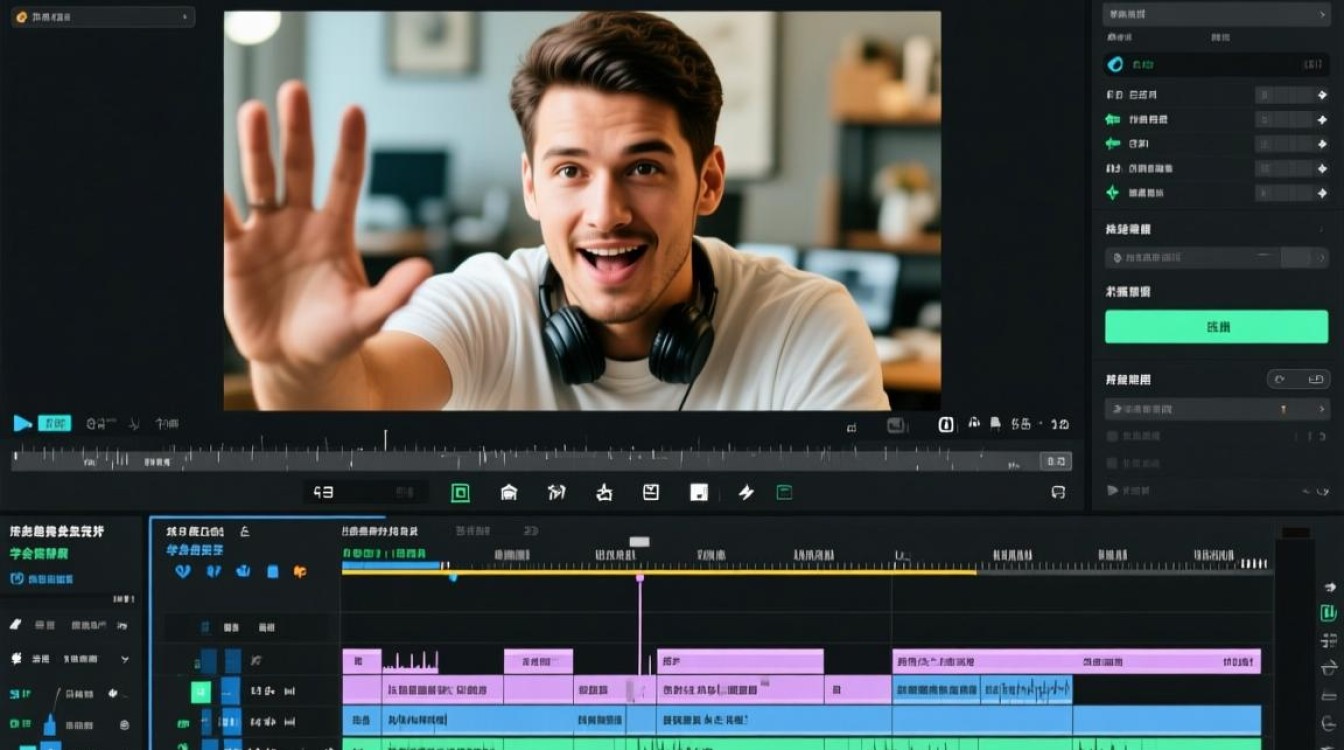Click the white square icon beside lightning bolt
This screenshot has width=1344, height=750.
click(x=699, y=492)
